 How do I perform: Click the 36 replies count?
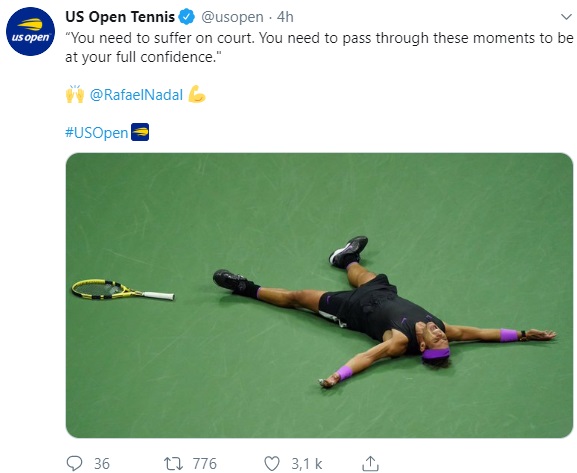click(x=102, y=464)
